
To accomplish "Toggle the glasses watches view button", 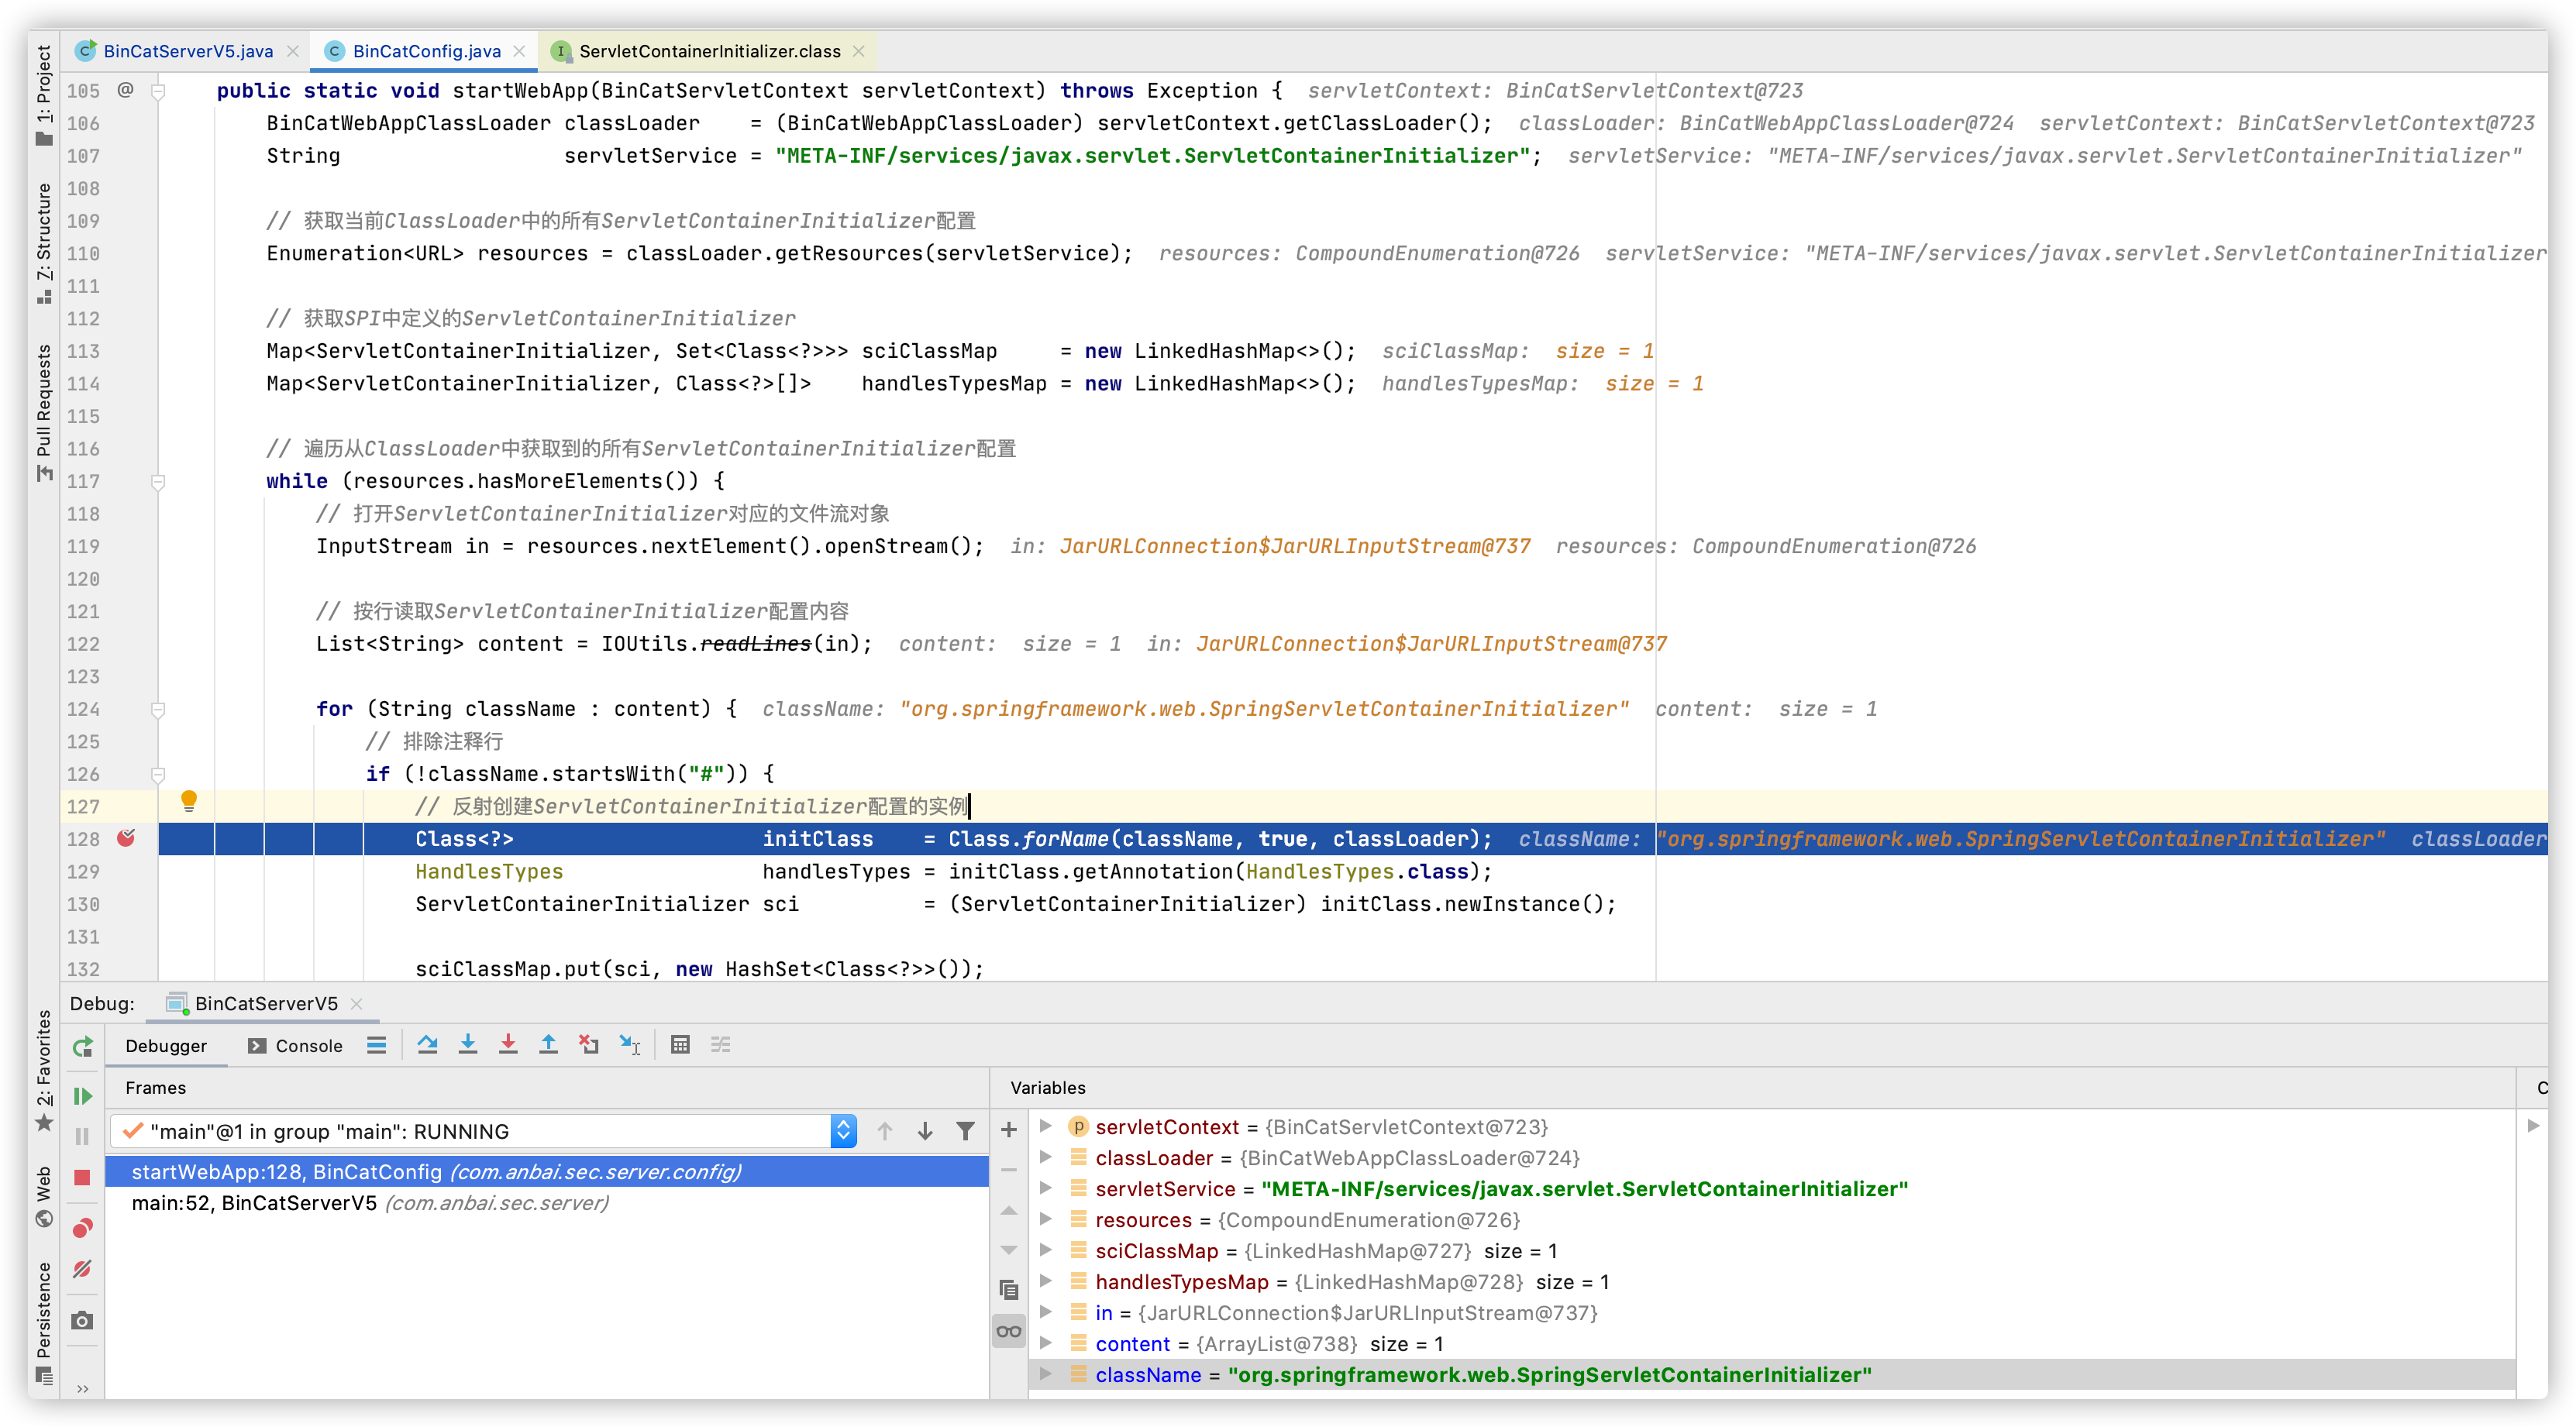I will 1008,1331.
